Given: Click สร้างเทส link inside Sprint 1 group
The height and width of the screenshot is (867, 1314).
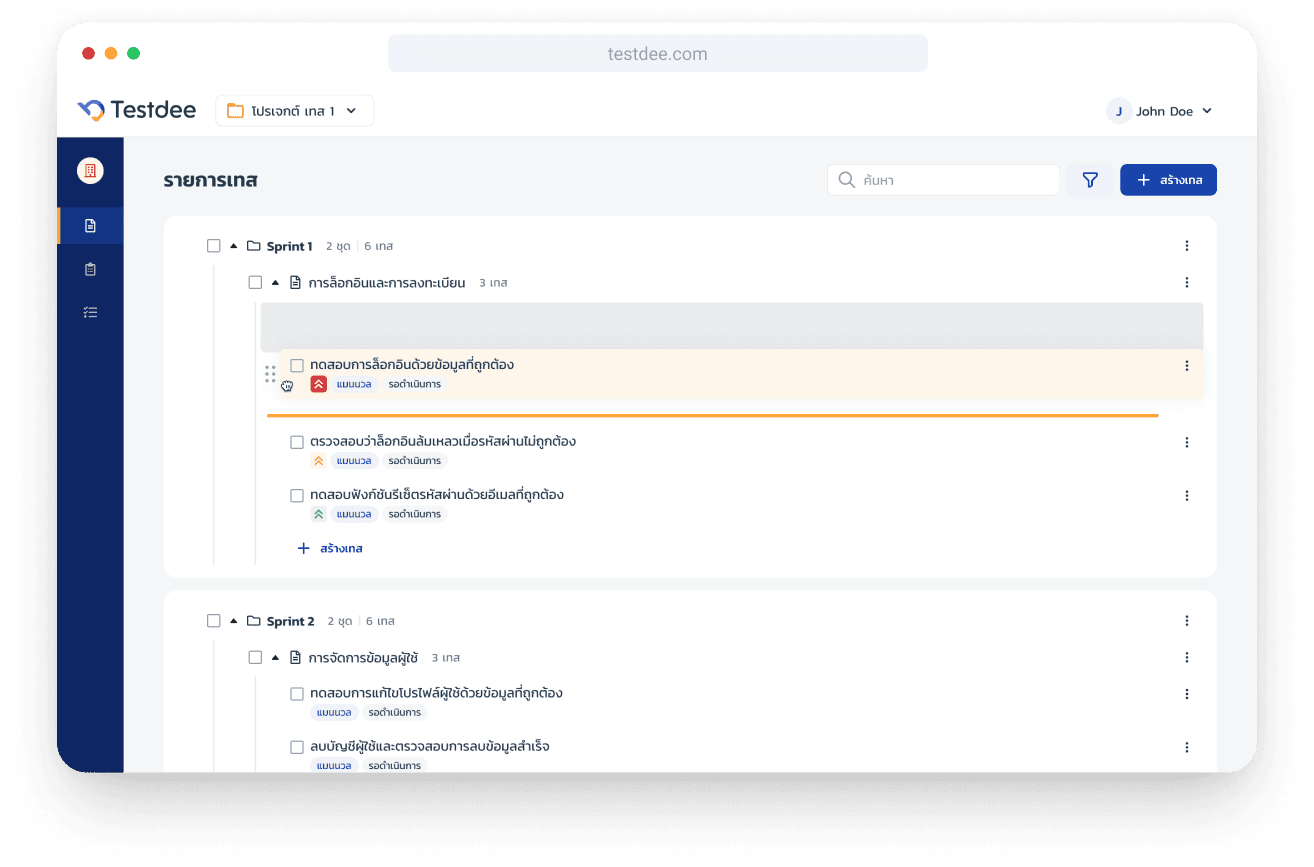Looking at the screenshot, I should click(331, 548).
